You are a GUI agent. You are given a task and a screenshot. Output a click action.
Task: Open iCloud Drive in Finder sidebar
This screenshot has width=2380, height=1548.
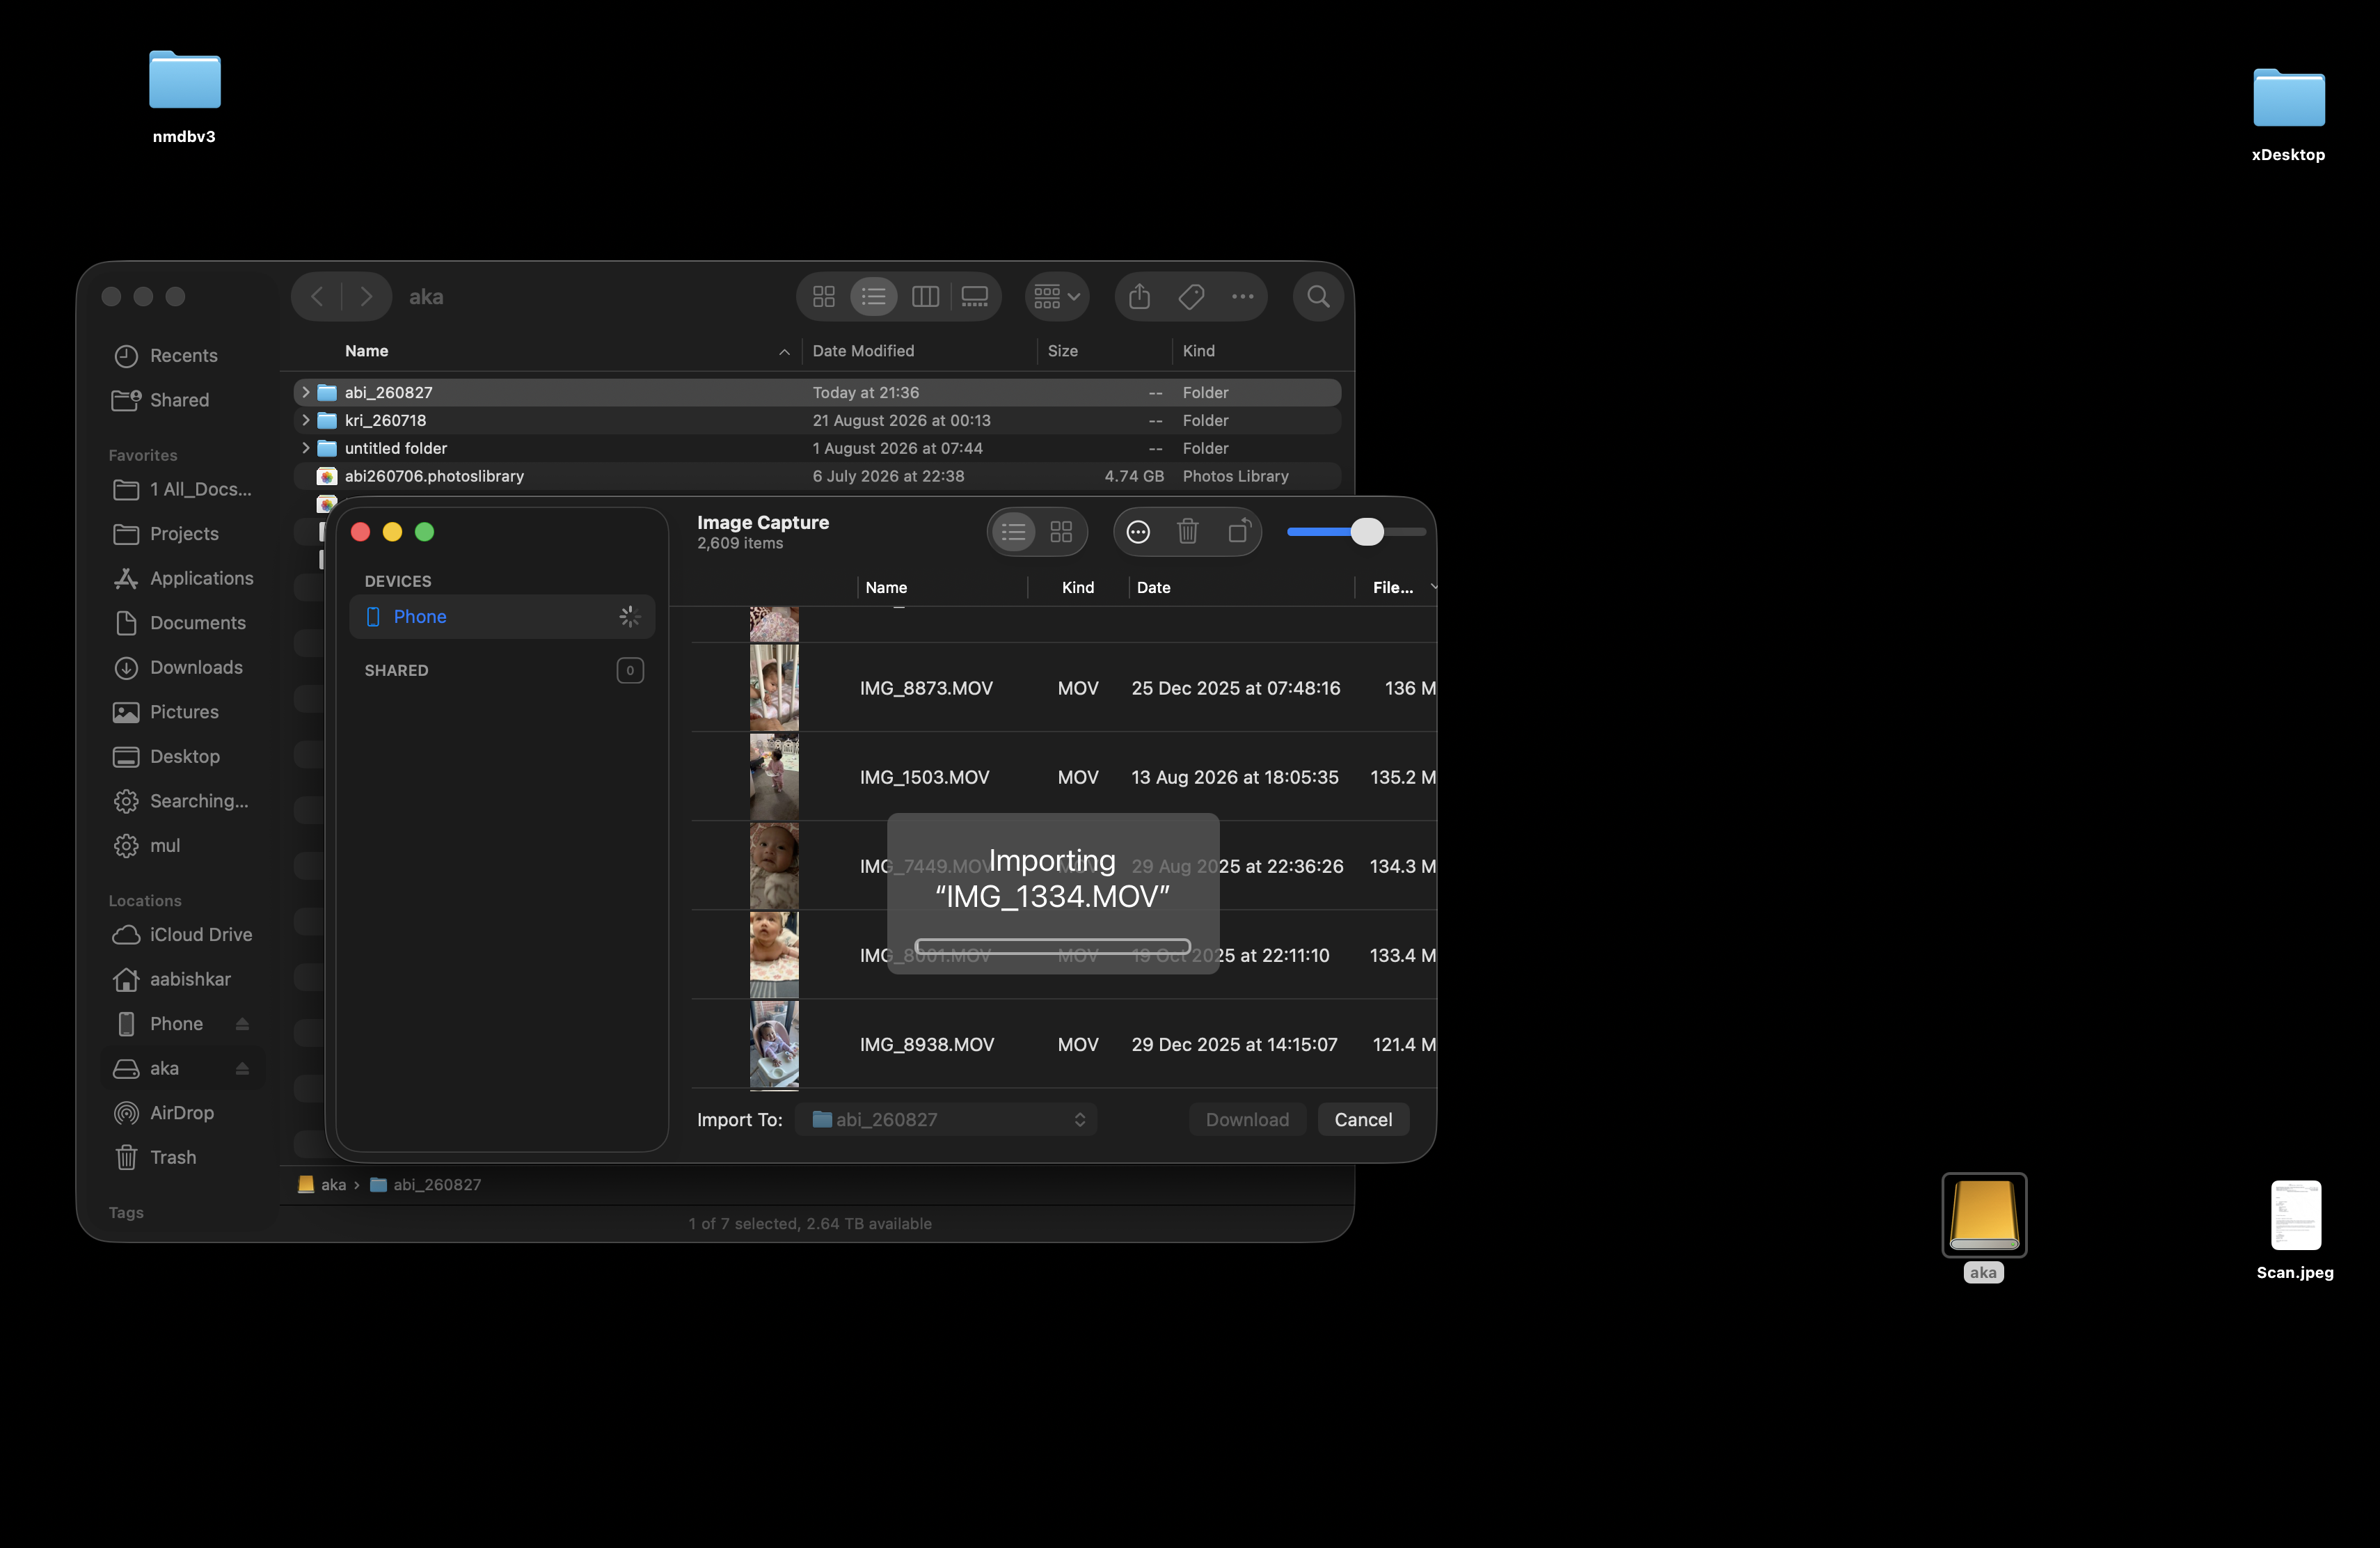click(183, 934)
